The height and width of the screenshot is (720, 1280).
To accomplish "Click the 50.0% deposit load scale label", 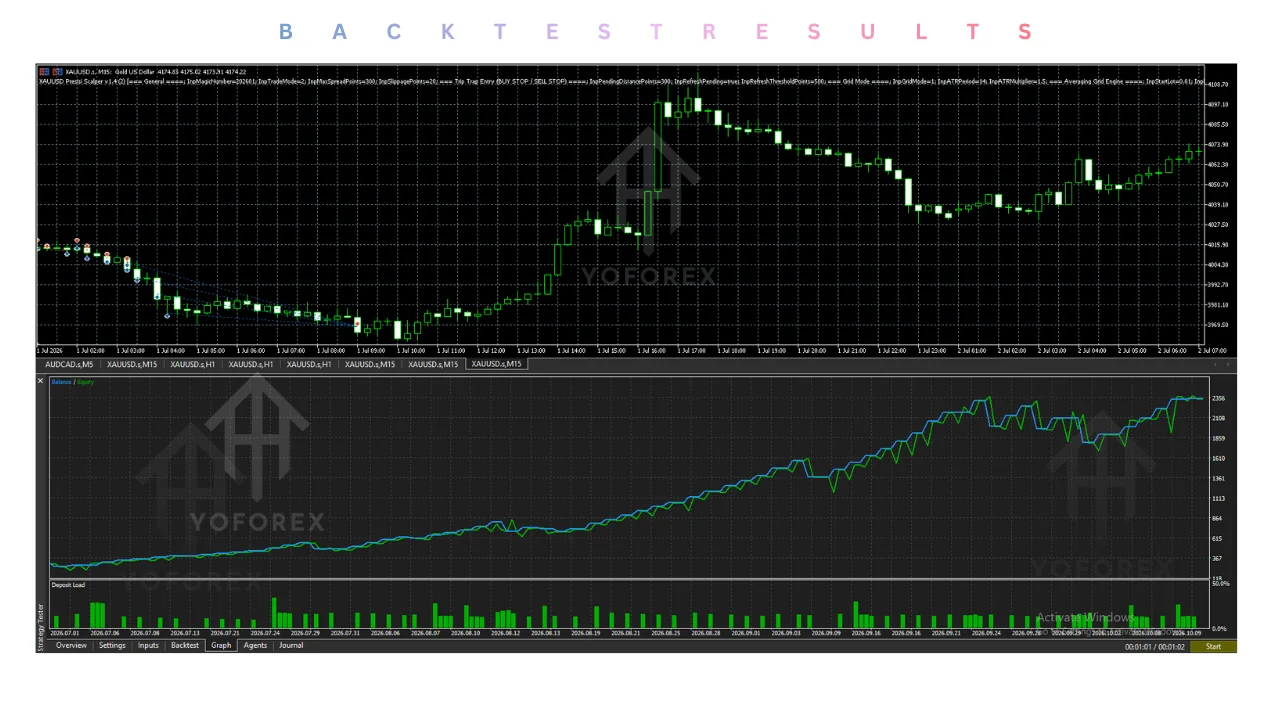I will tap(1220, 583).
